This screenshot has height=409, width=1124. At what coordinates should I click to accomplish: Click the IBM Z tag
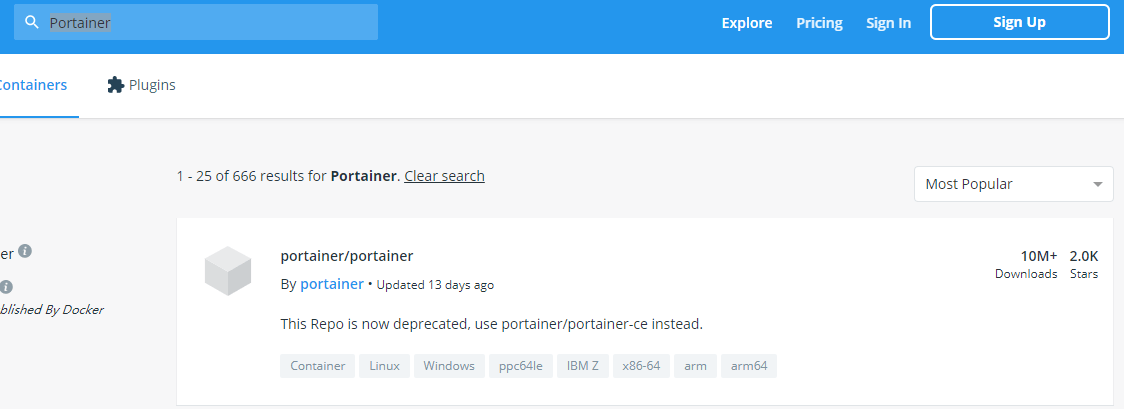pyautogui.click(x=583, y=366)
